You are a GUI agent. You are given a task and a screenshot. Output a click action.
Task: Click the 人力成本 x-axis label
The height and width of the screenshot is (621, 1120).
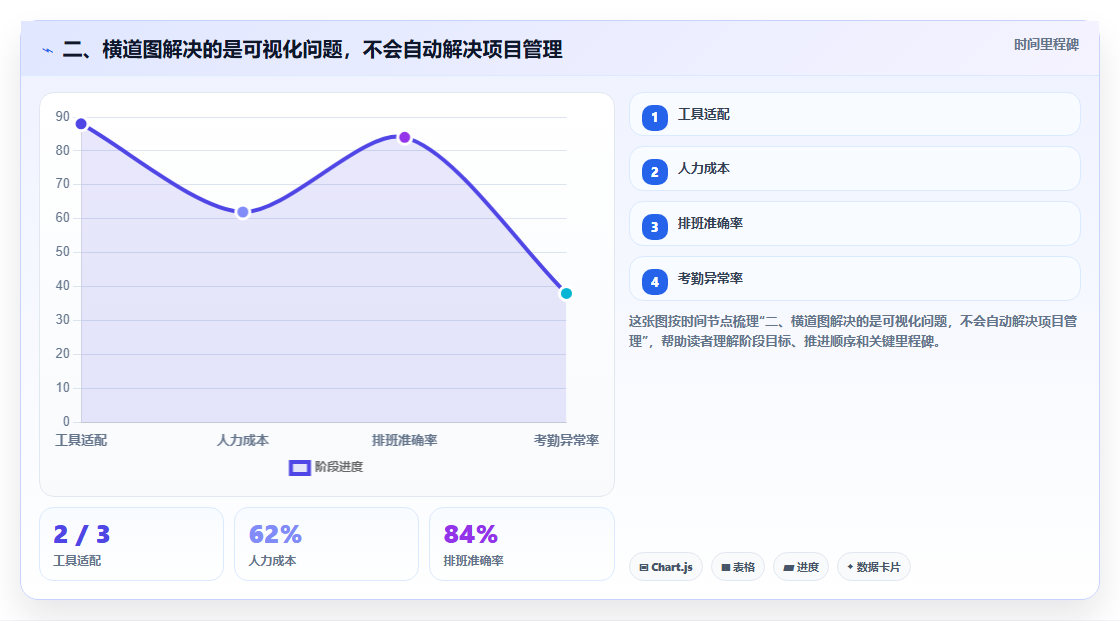point(243,440)
